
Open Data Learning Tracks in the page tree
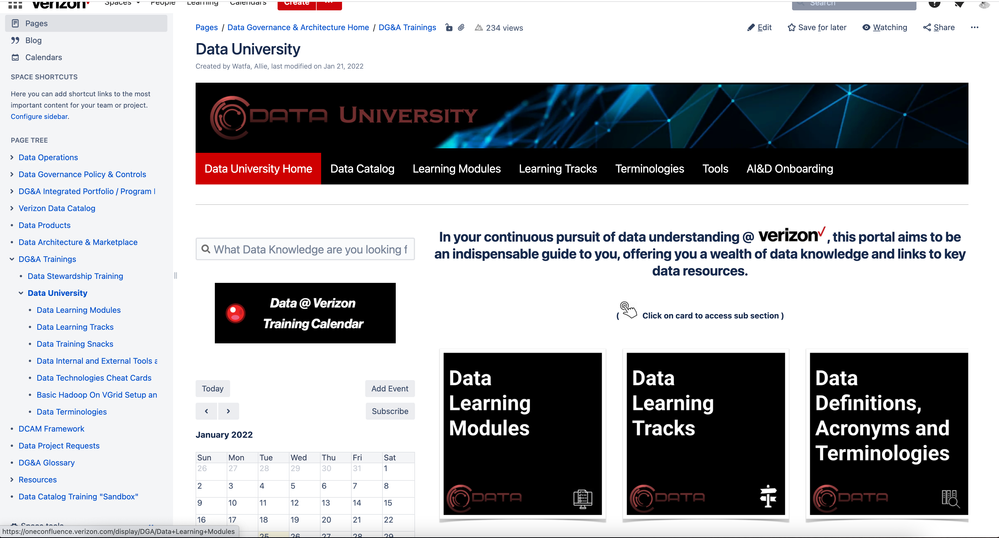point(75,327)
